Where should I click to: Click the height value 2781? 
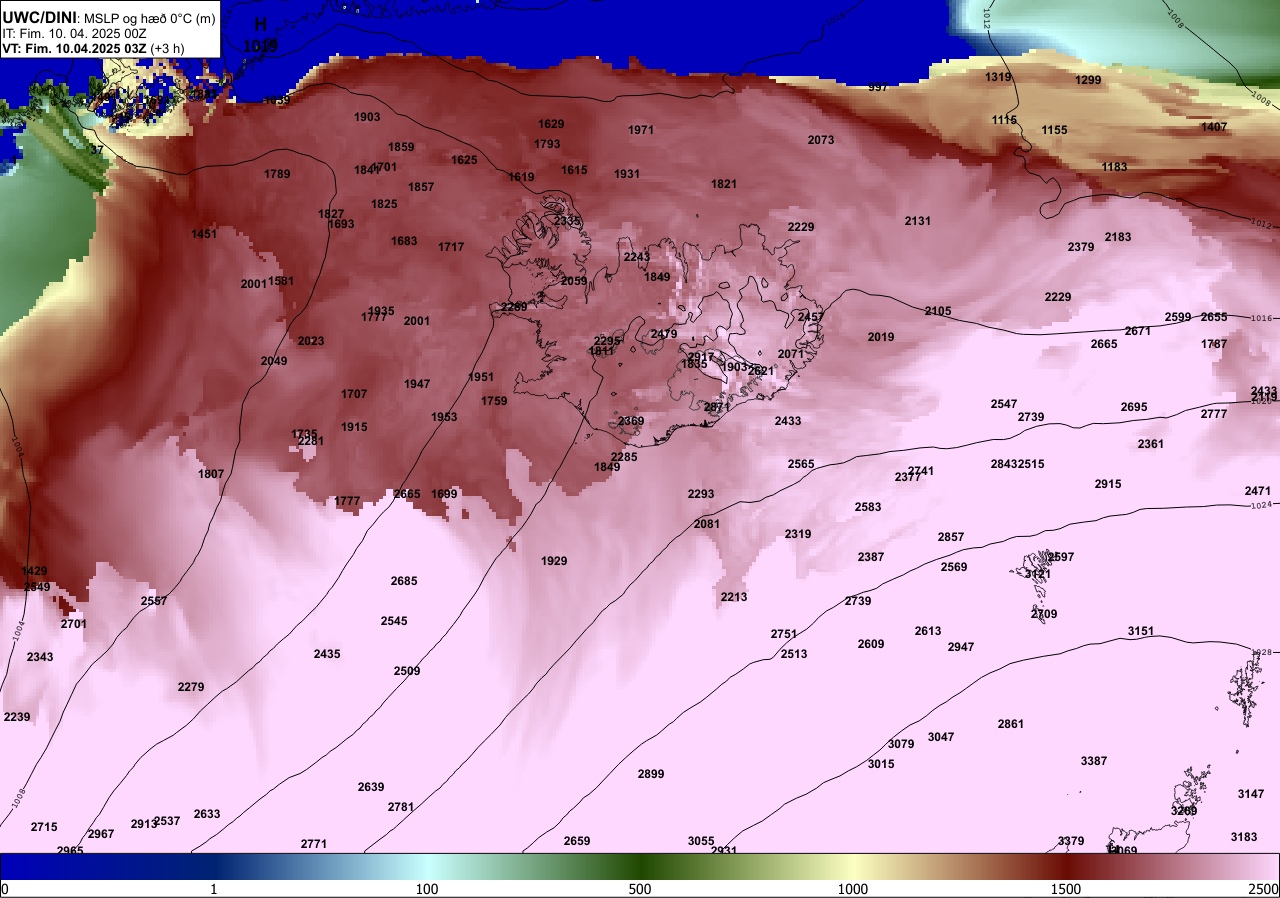click(401, 807)
